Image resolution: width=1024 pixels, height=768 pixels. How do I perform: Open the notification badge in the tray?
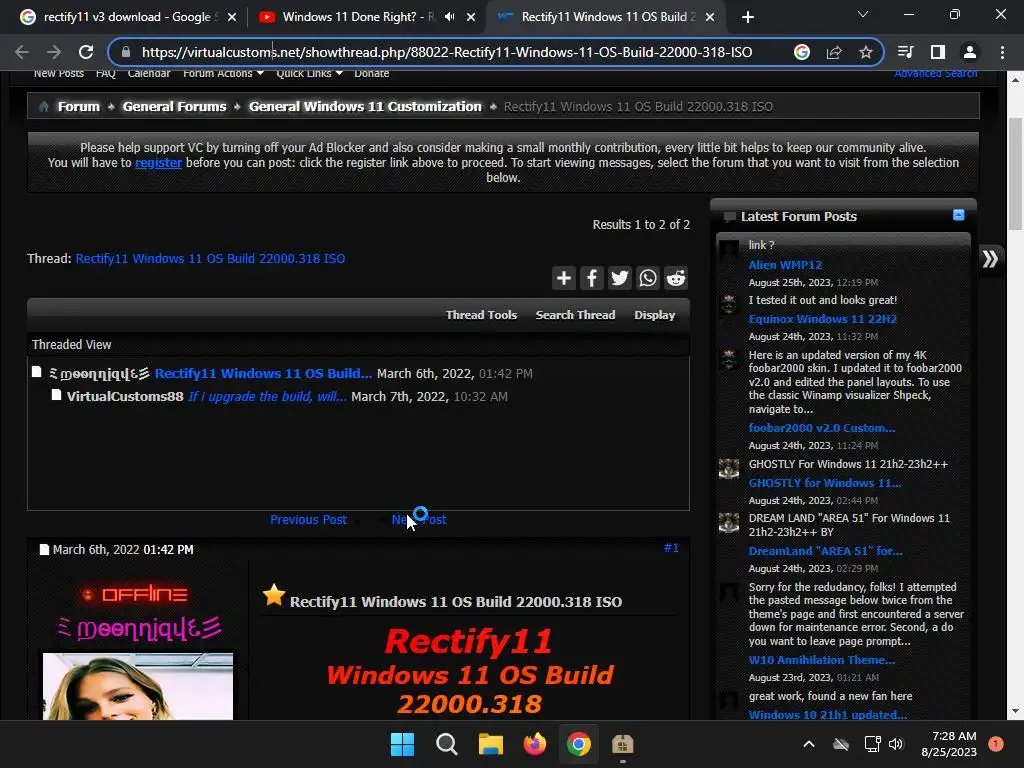click(x=996, y=744)
